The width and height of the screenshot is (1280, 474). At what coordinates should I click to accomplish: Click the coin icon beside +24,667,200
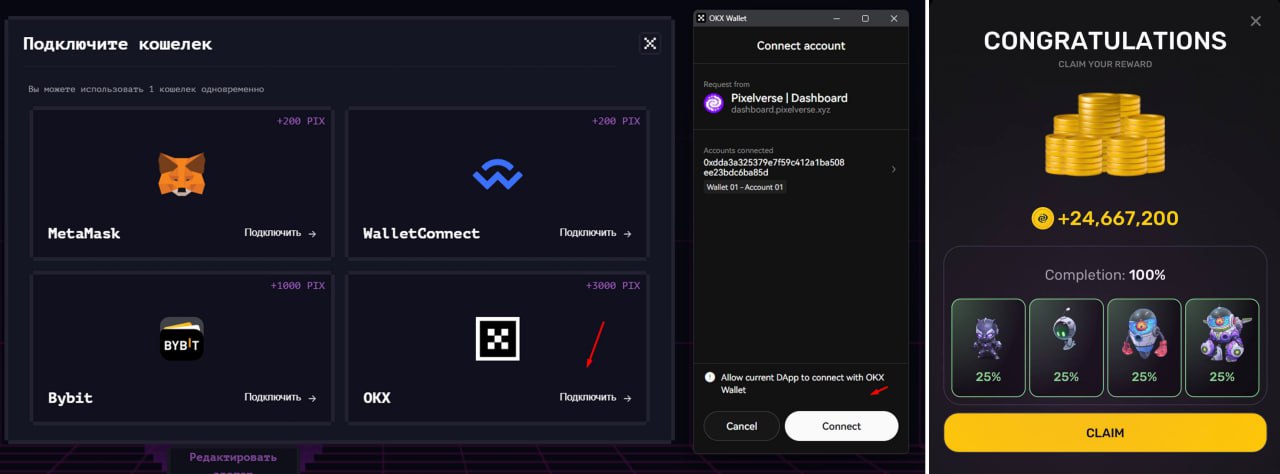[x=1043, y=218]
